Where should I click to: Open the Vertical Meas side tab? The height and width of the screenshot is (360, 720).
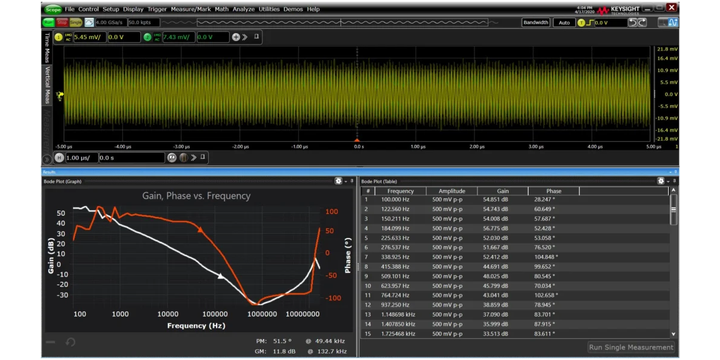tap(47, 85)
